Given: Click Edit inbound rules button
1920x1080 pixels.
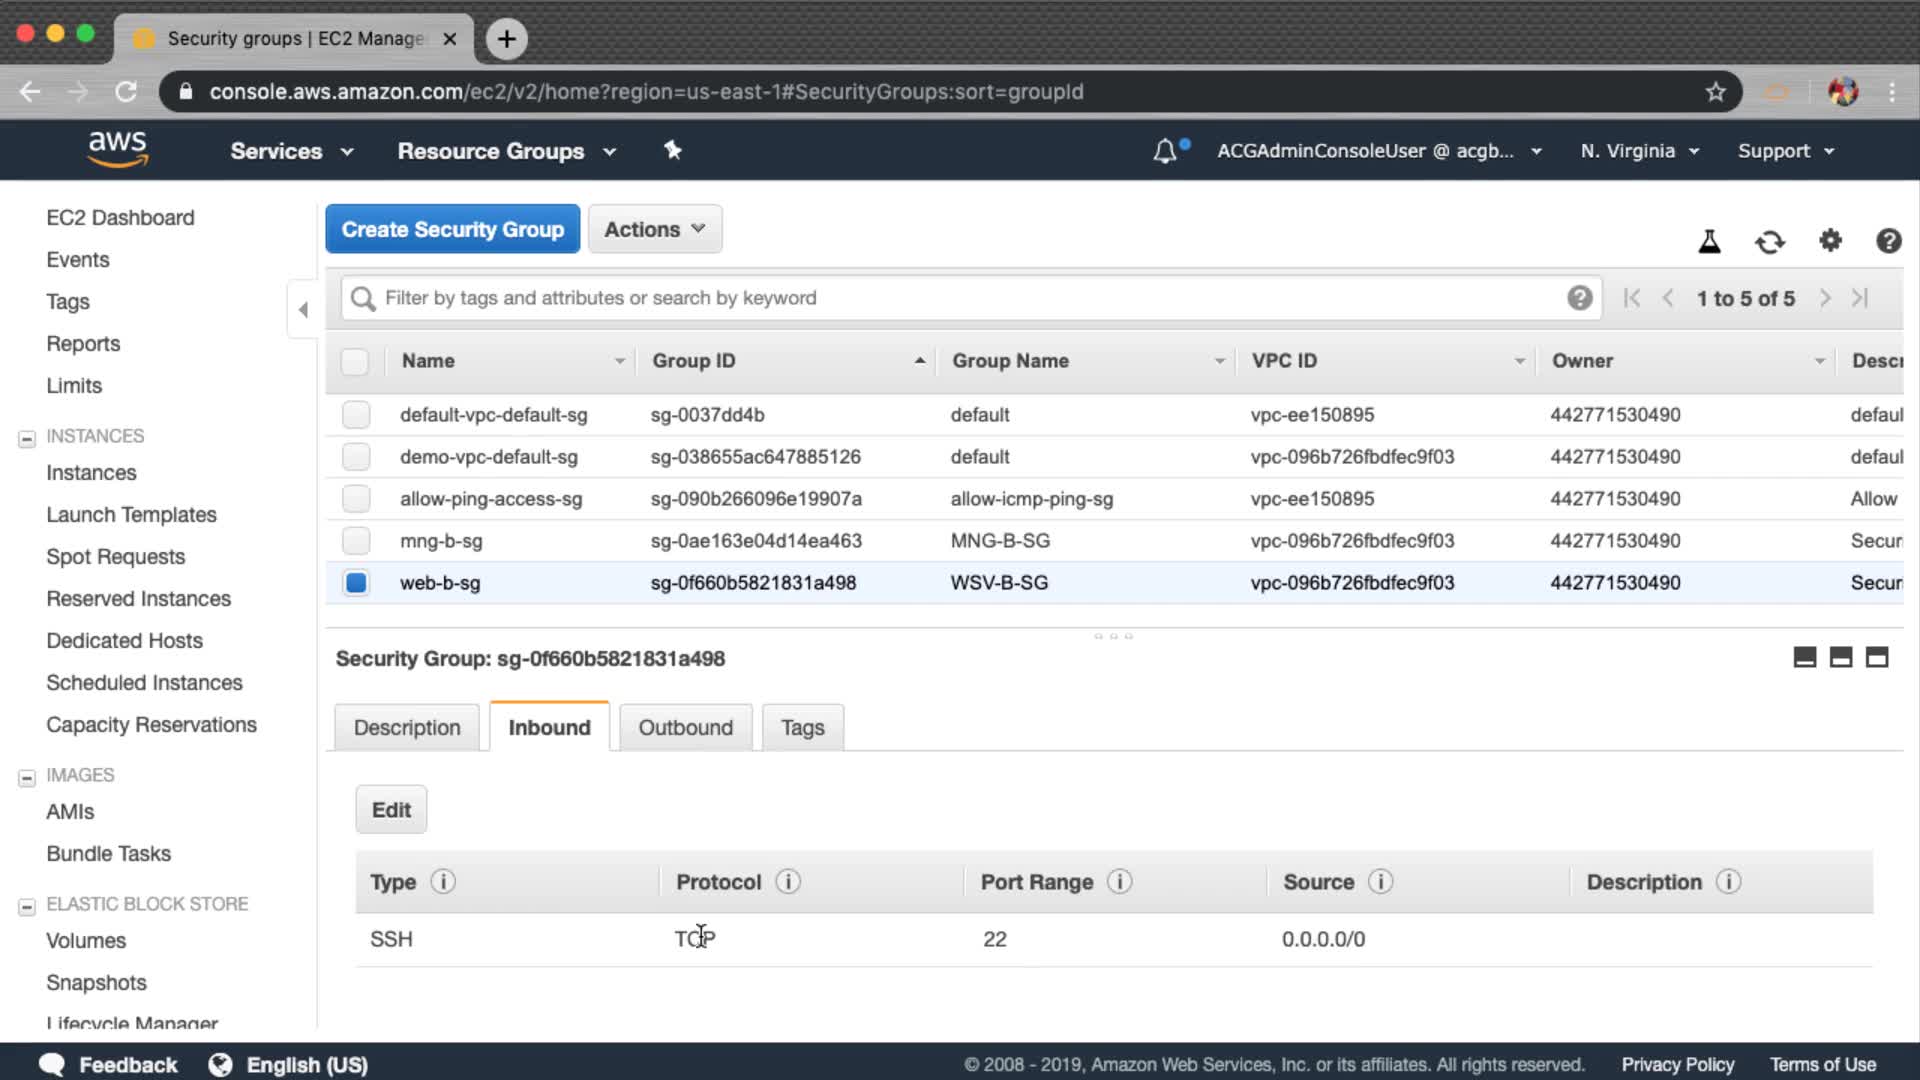Looking at the screenshot, I should [391, 810].
